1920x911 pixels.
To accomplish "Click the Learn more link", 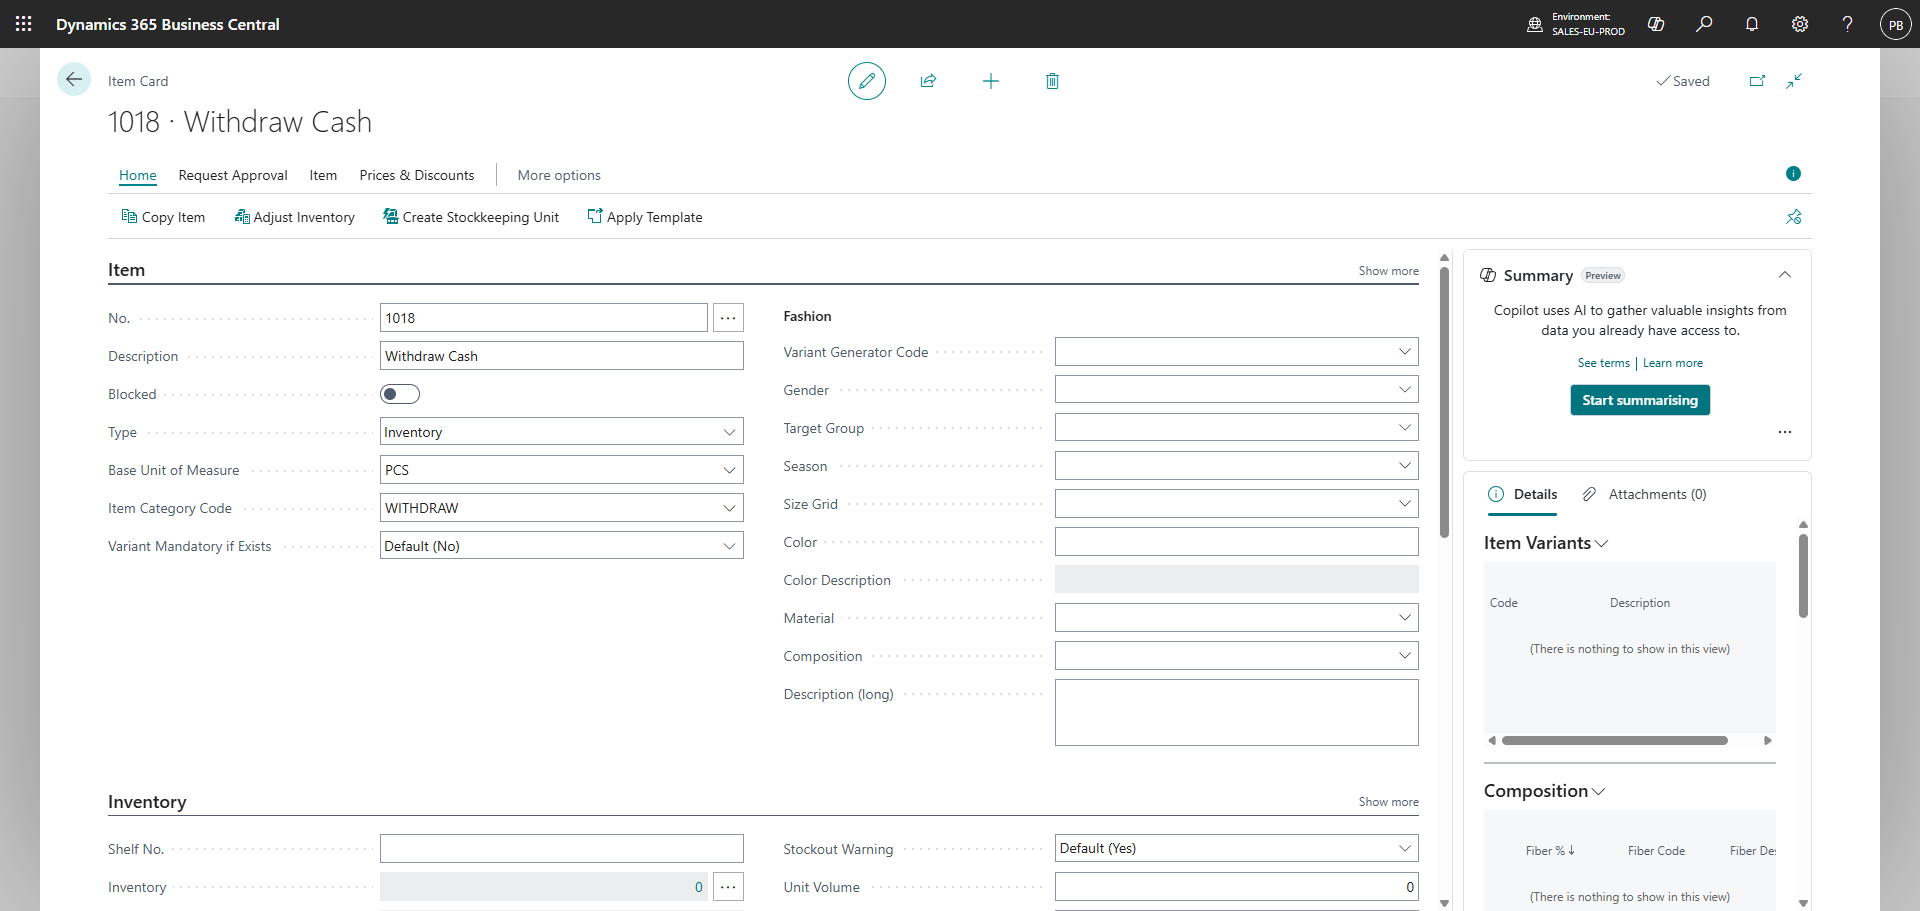I will 1672,363.
